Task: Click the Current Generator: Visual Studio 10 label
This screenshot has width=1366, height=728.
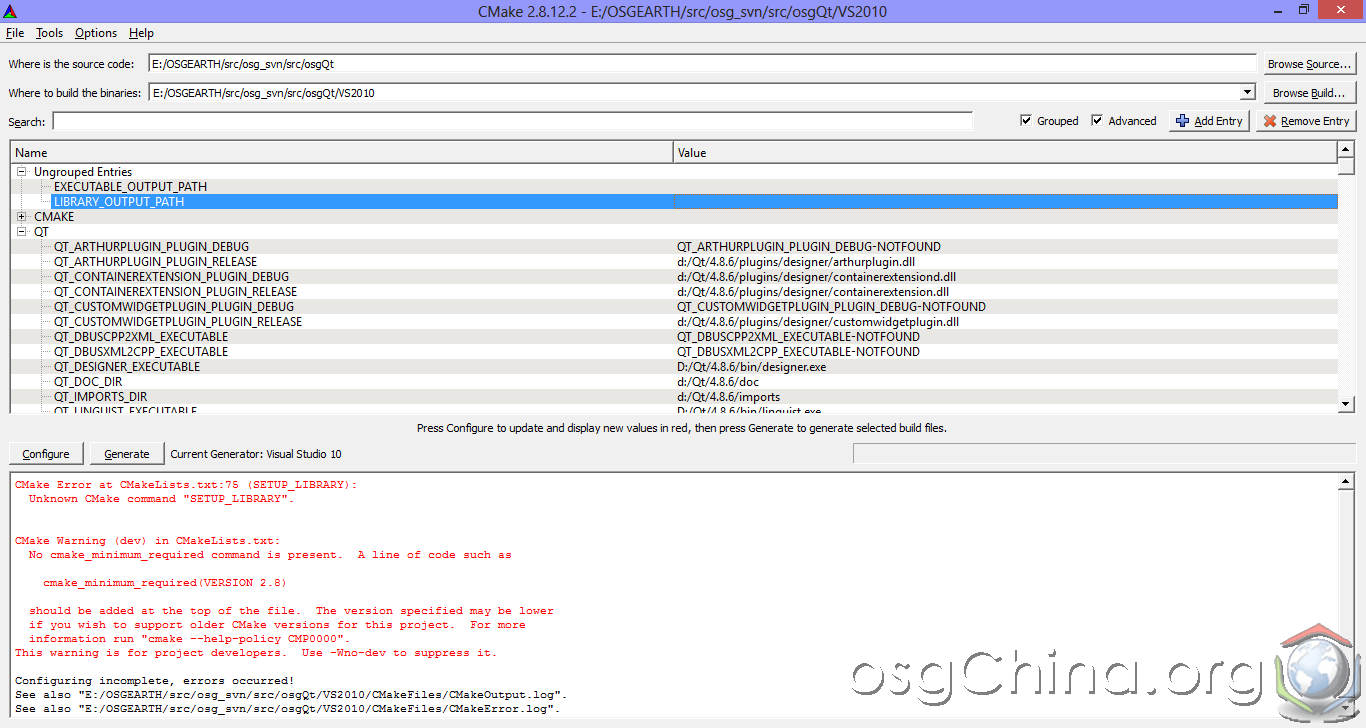Action: (256, 454)
